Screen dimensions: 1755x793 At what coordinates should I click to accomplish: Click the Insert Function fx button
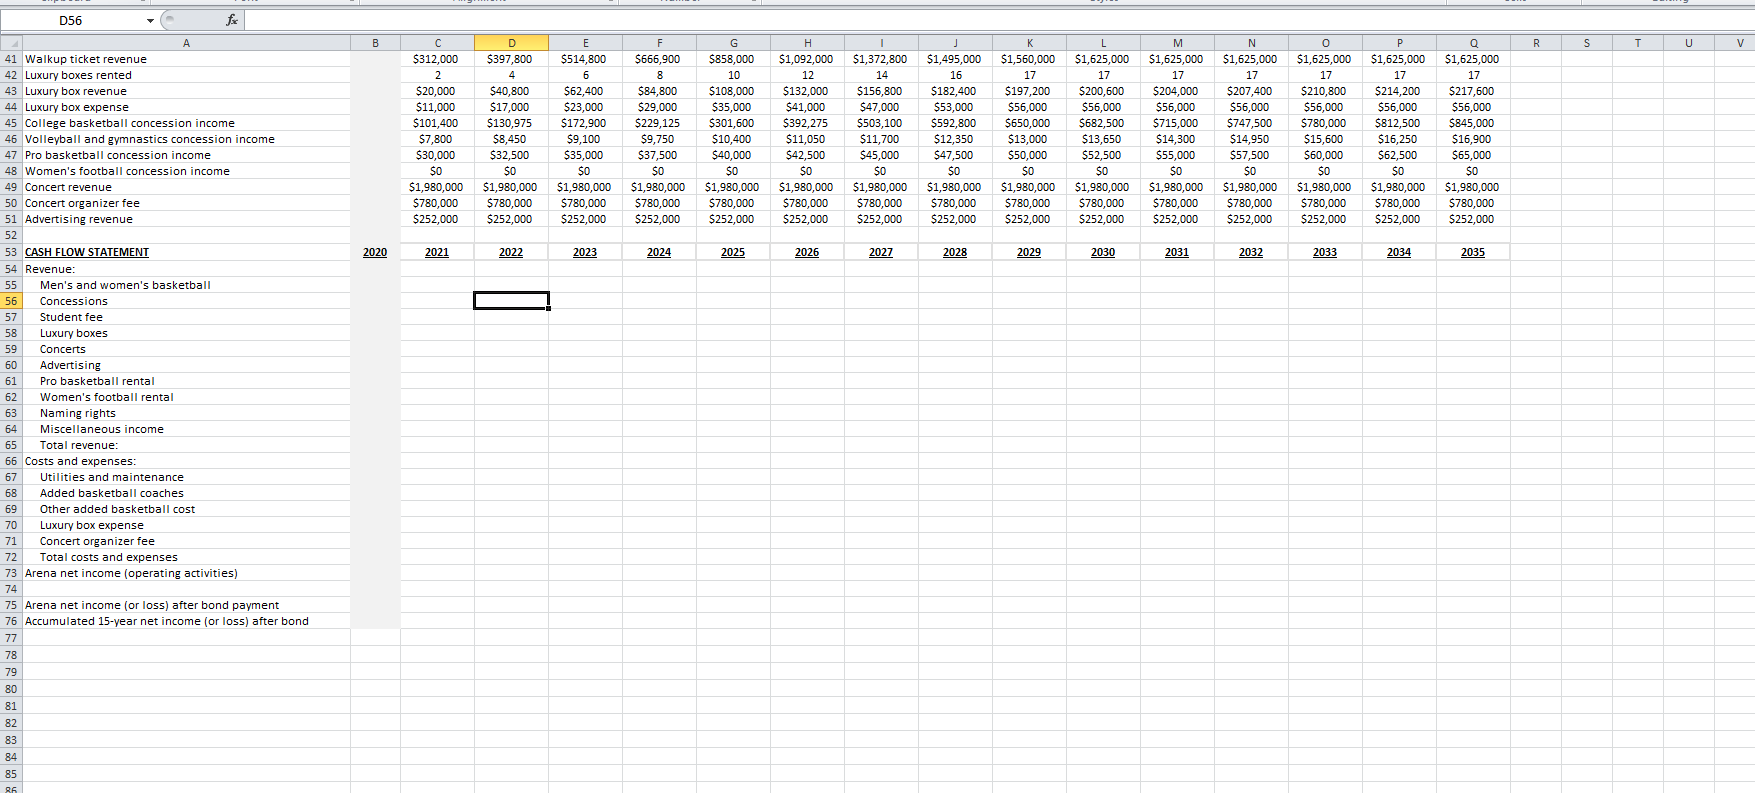tap(232, 20)
